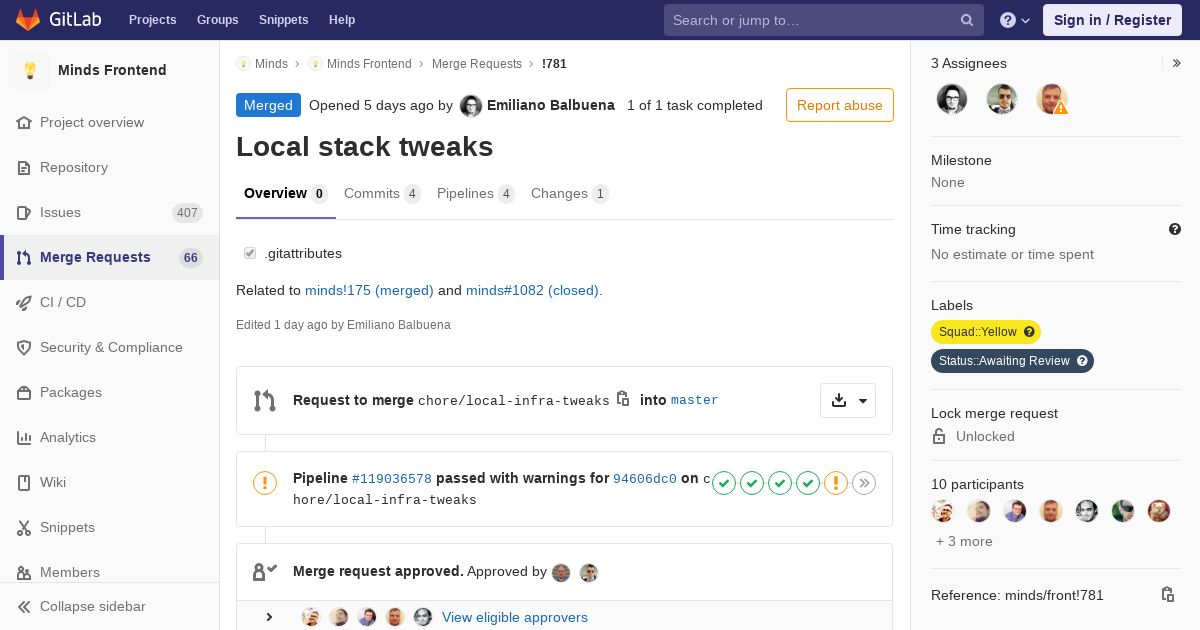Open Projects in top navigation
Screen dimensions: 1200x630
[x=153, y=20]
